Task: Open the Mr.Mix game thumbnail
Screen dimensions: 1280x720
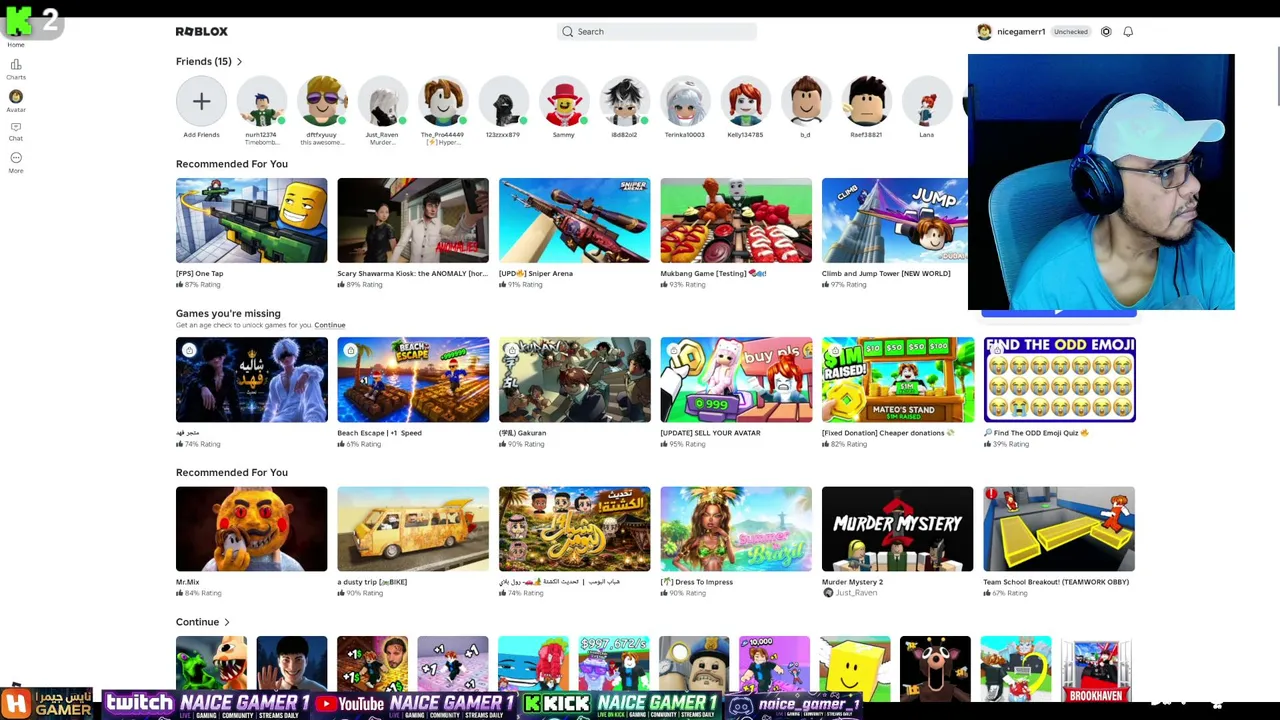Action: coord(252,529)
